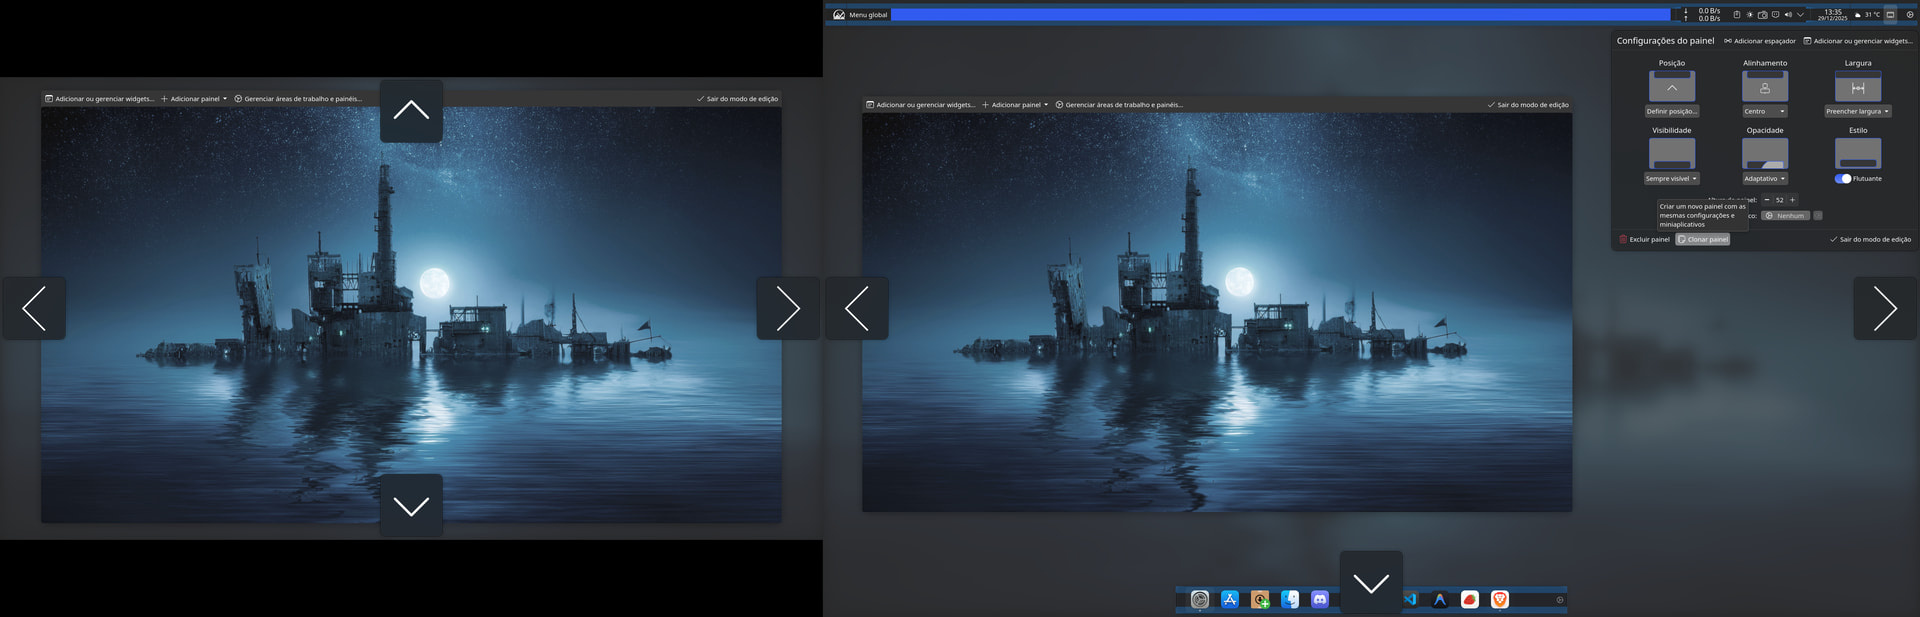Open the strawberry app in the dock
Screen dimensions: 1920x617
1469,599
